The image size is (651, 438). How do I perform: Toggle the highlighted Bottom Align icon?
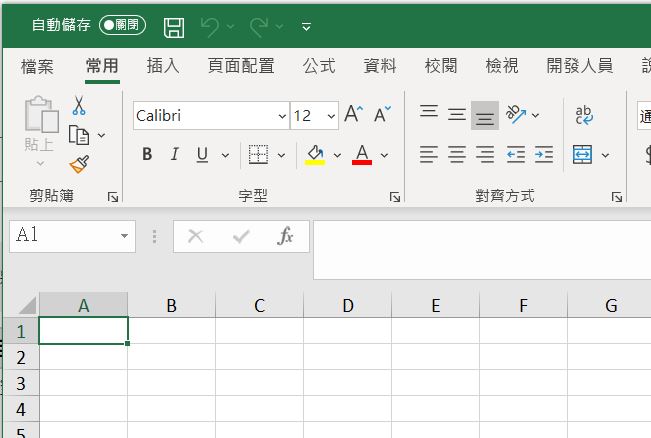click(x=485, y=115)
